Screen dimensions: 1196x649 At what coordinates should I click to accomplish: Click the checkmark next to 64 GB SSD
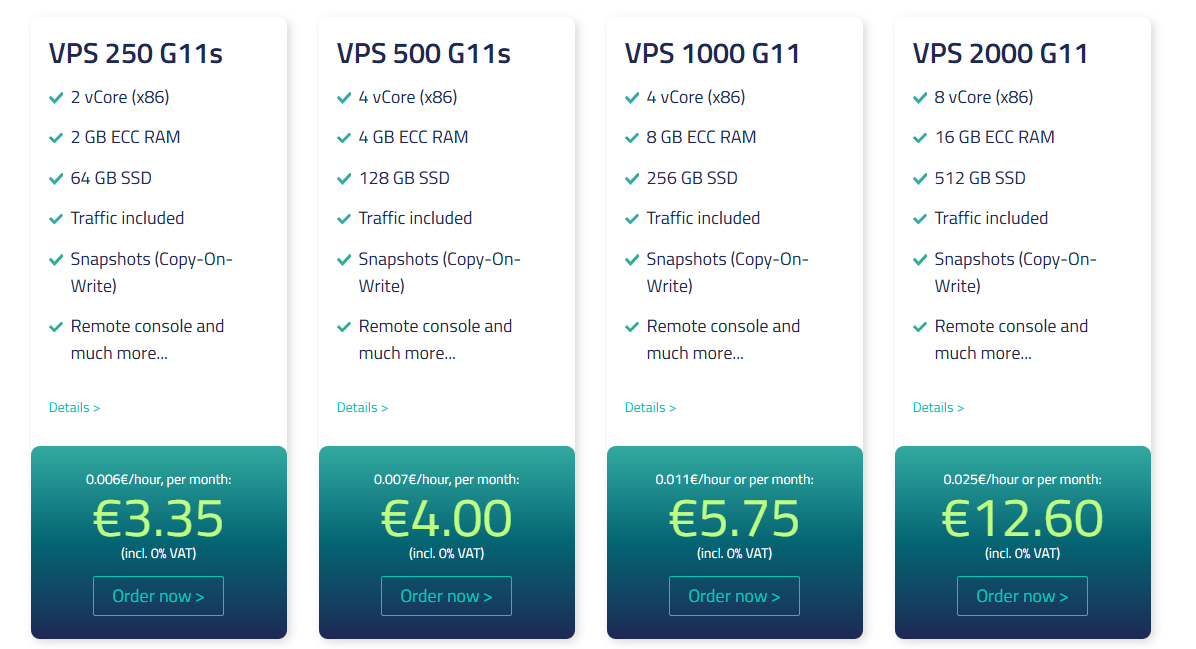pos(56,179)
